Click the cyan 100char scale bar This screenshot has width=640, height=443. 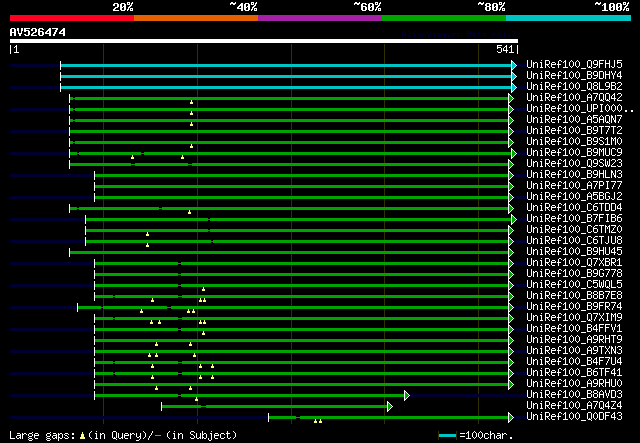point(447,436)
